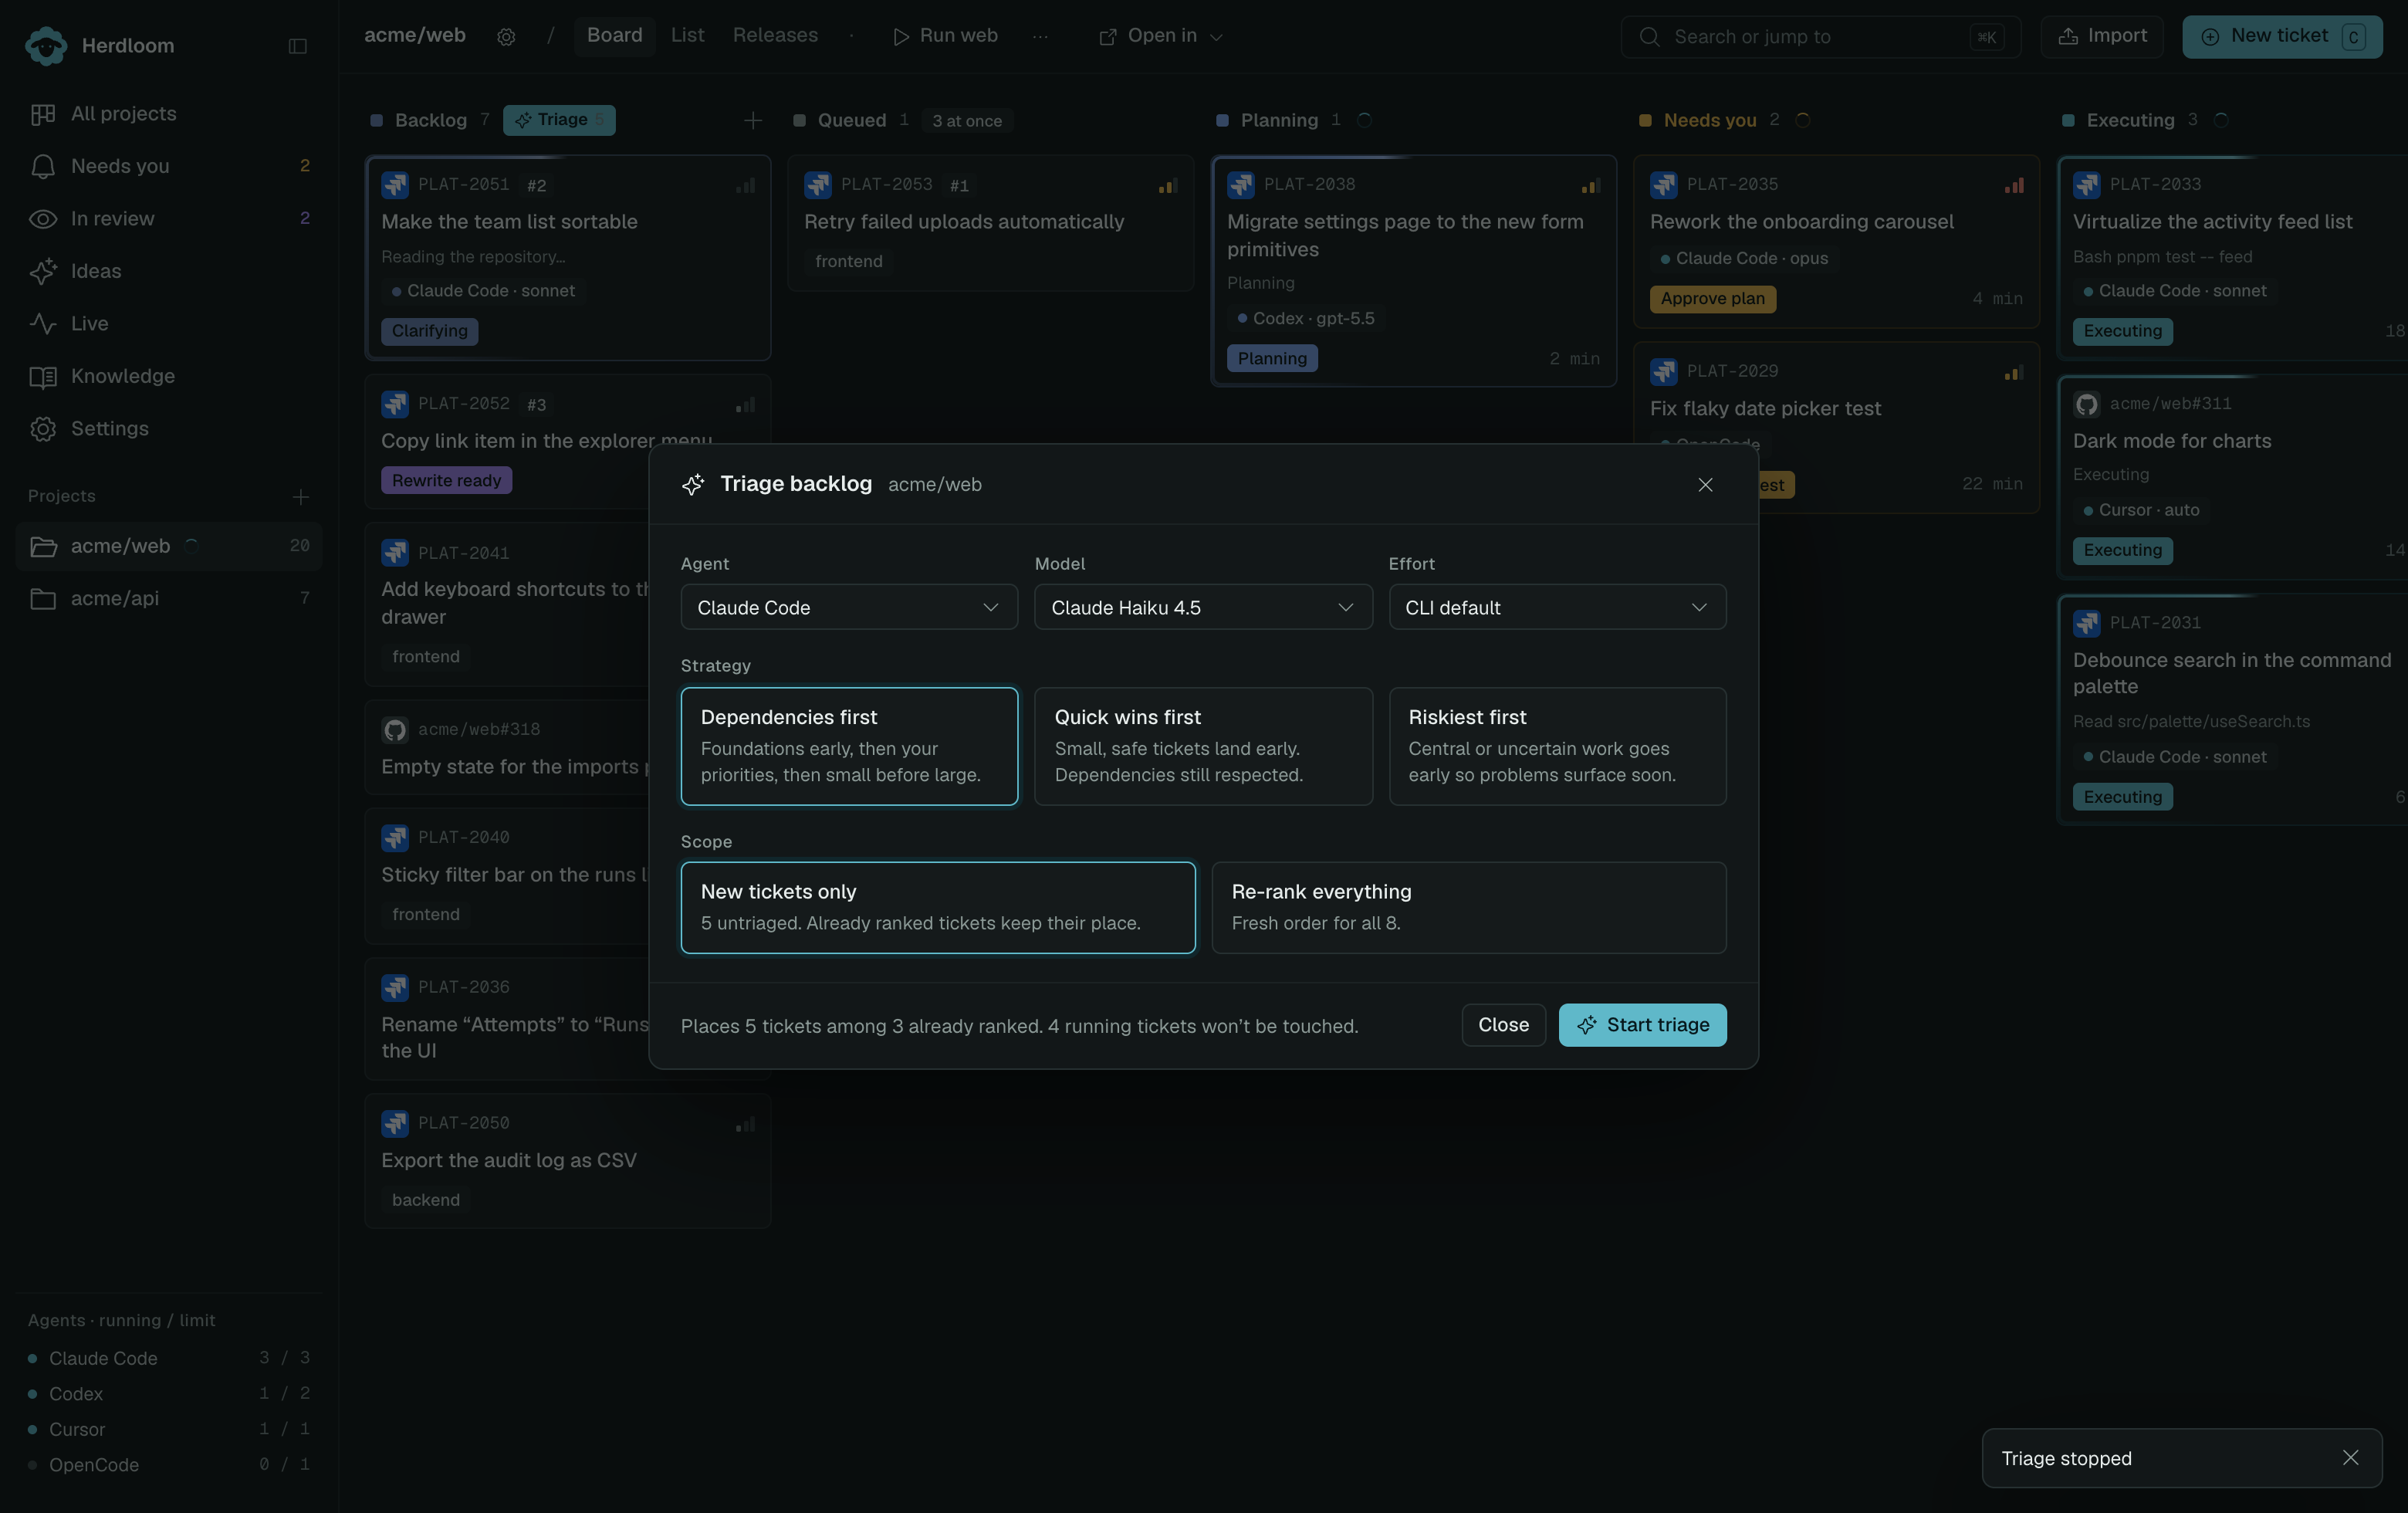Click priority bars icon on PLAT-2038 card
The image size is (2408, 1513).
[x=1591, y=186]
